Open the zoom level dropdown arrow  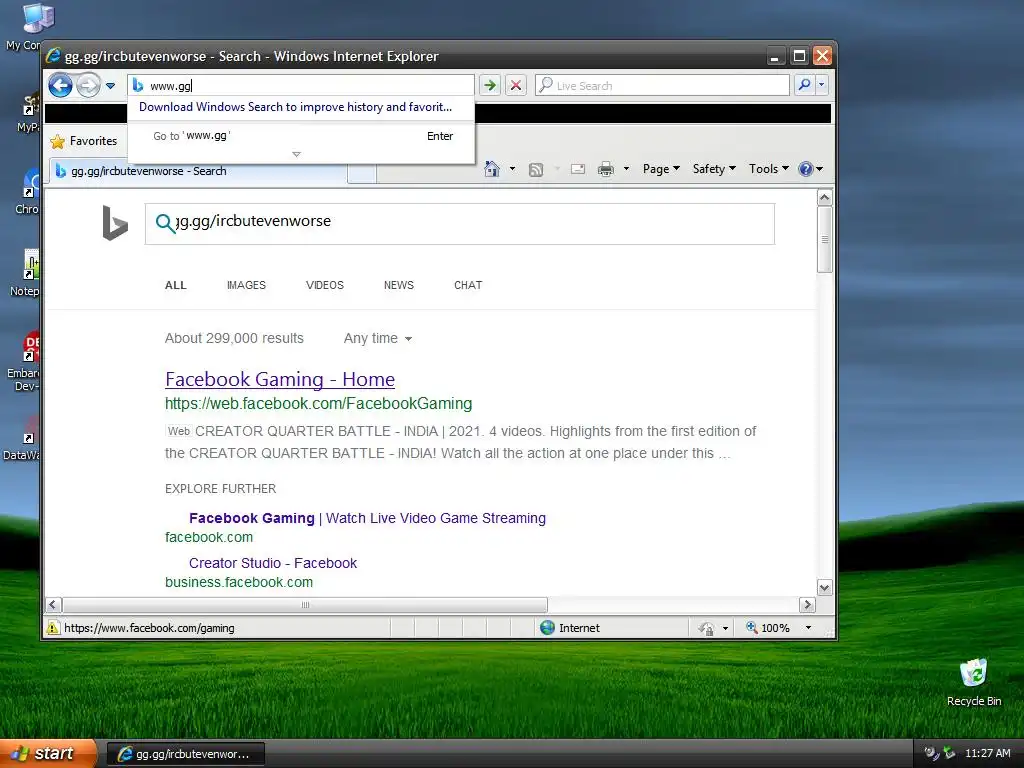tap(808, 628)
